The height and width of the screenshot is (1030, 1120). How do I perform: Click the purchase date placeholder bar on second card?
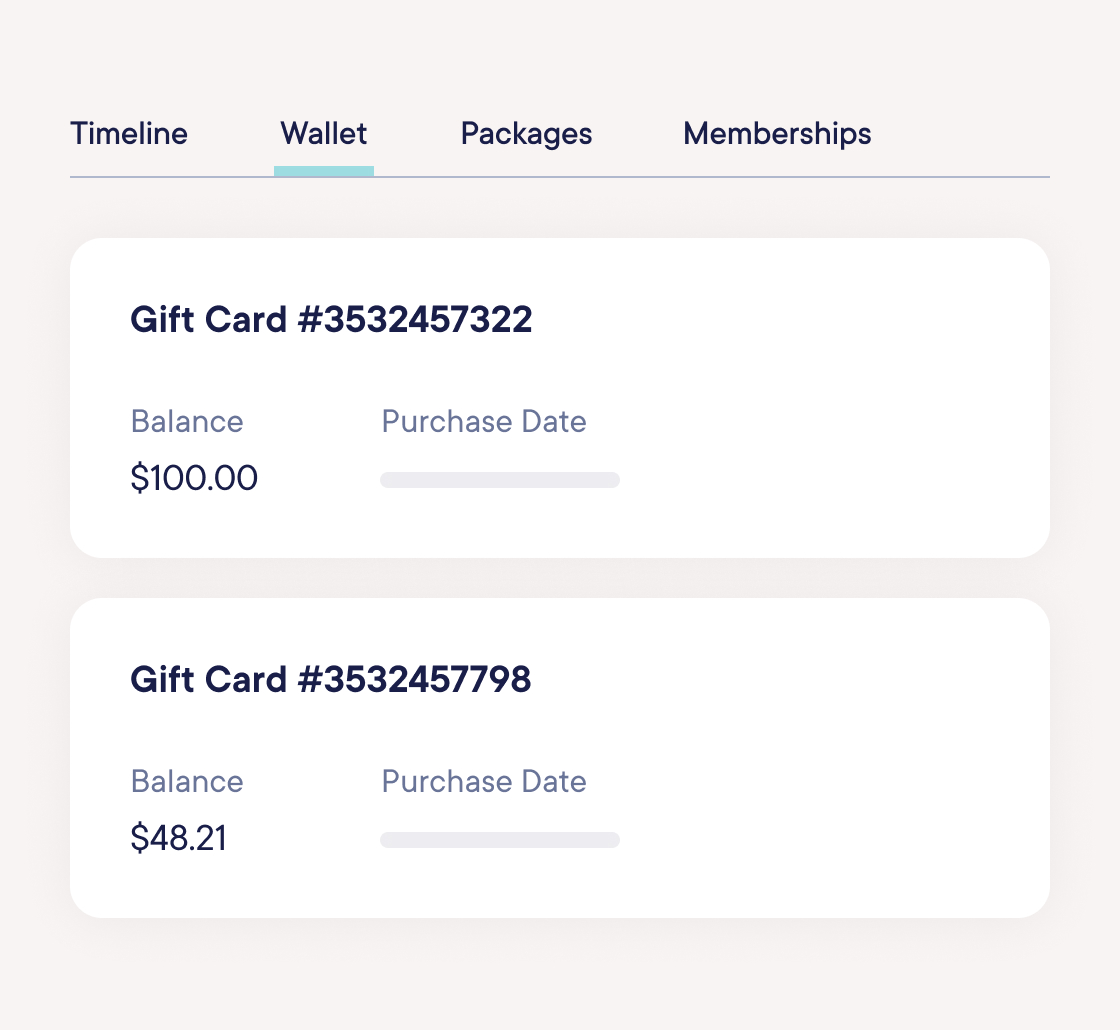click(500, 840)
